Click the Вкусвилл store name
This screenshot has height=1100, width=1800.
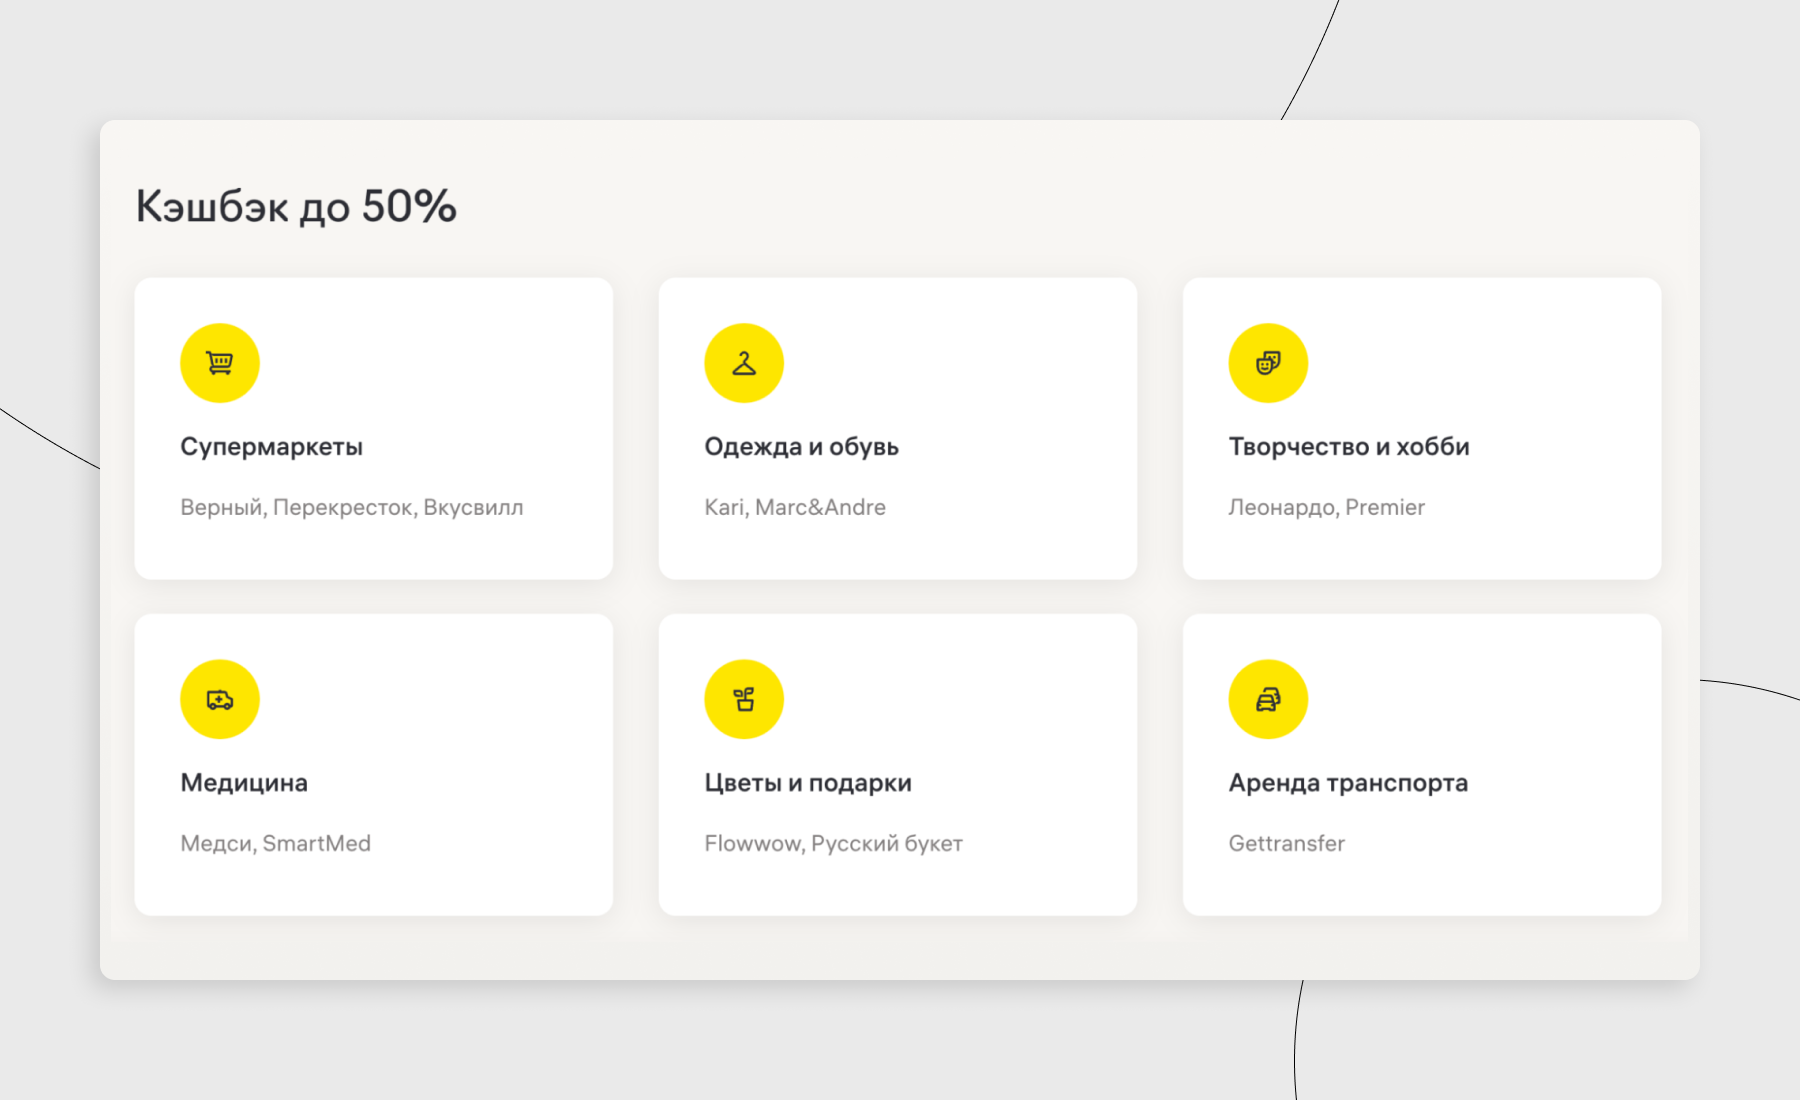pos(473,508)
